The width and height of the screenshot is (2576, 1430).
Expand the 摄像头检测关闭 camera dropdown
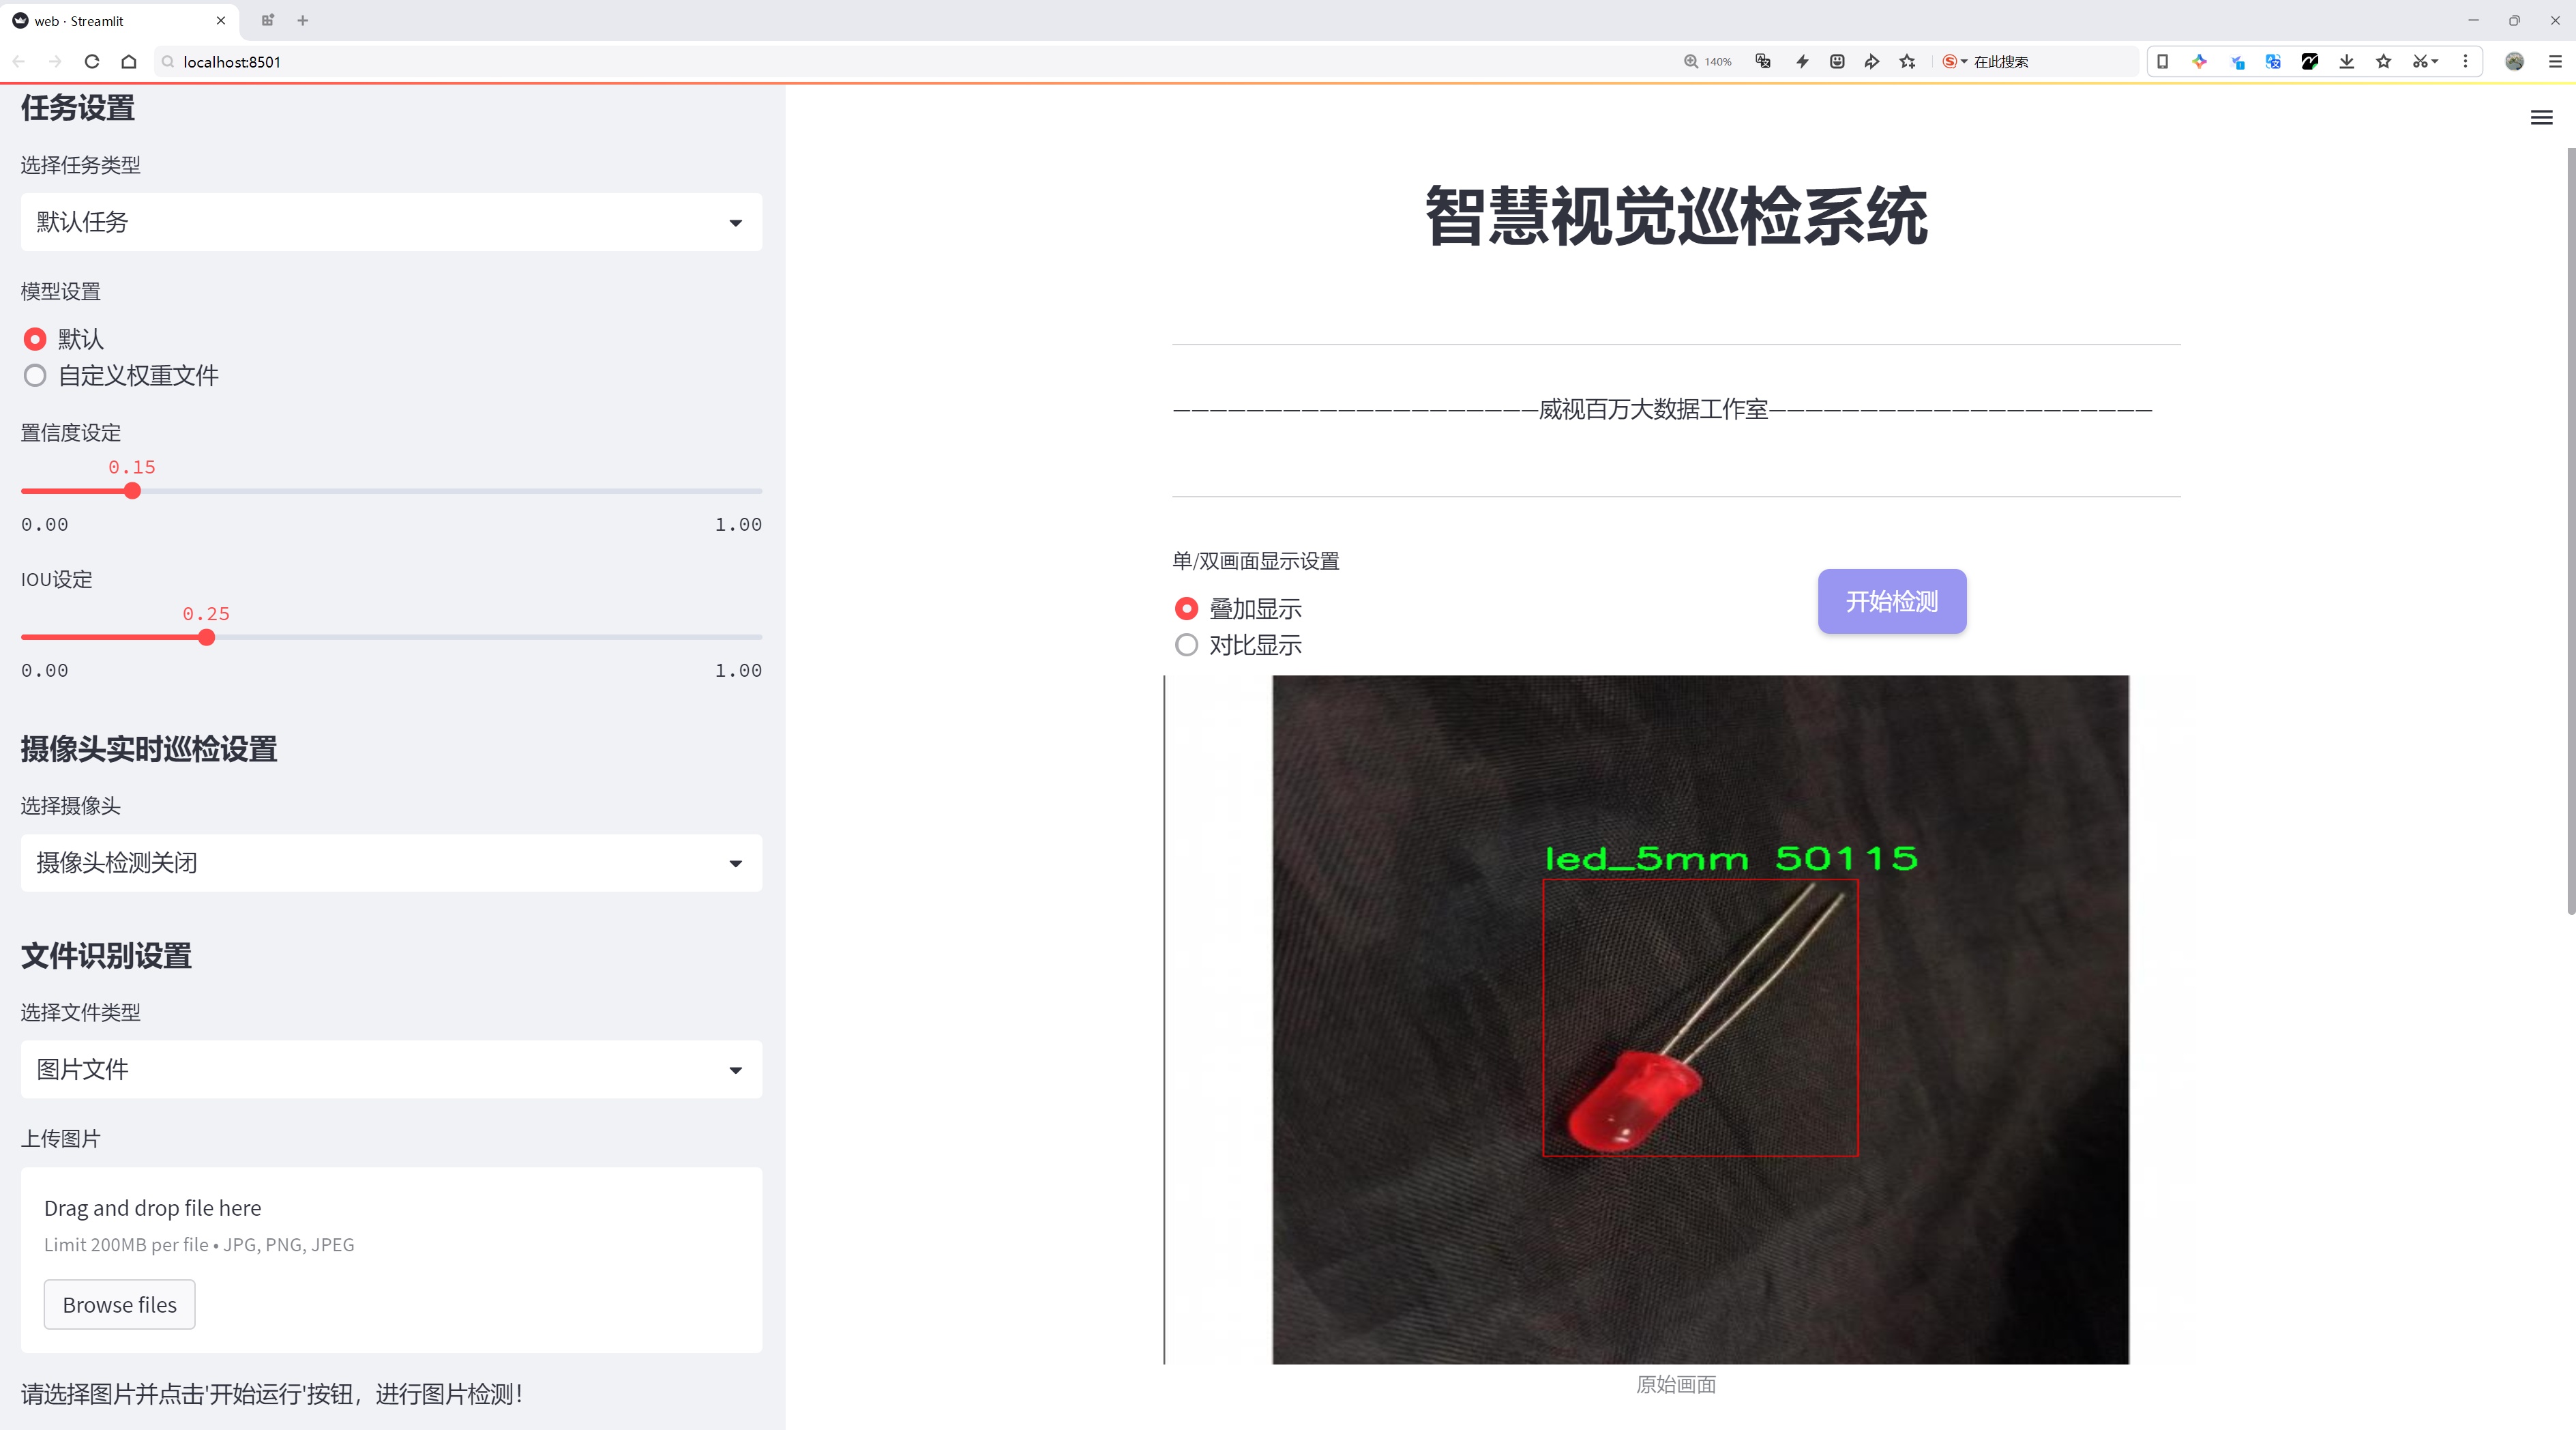coord(391,862)
